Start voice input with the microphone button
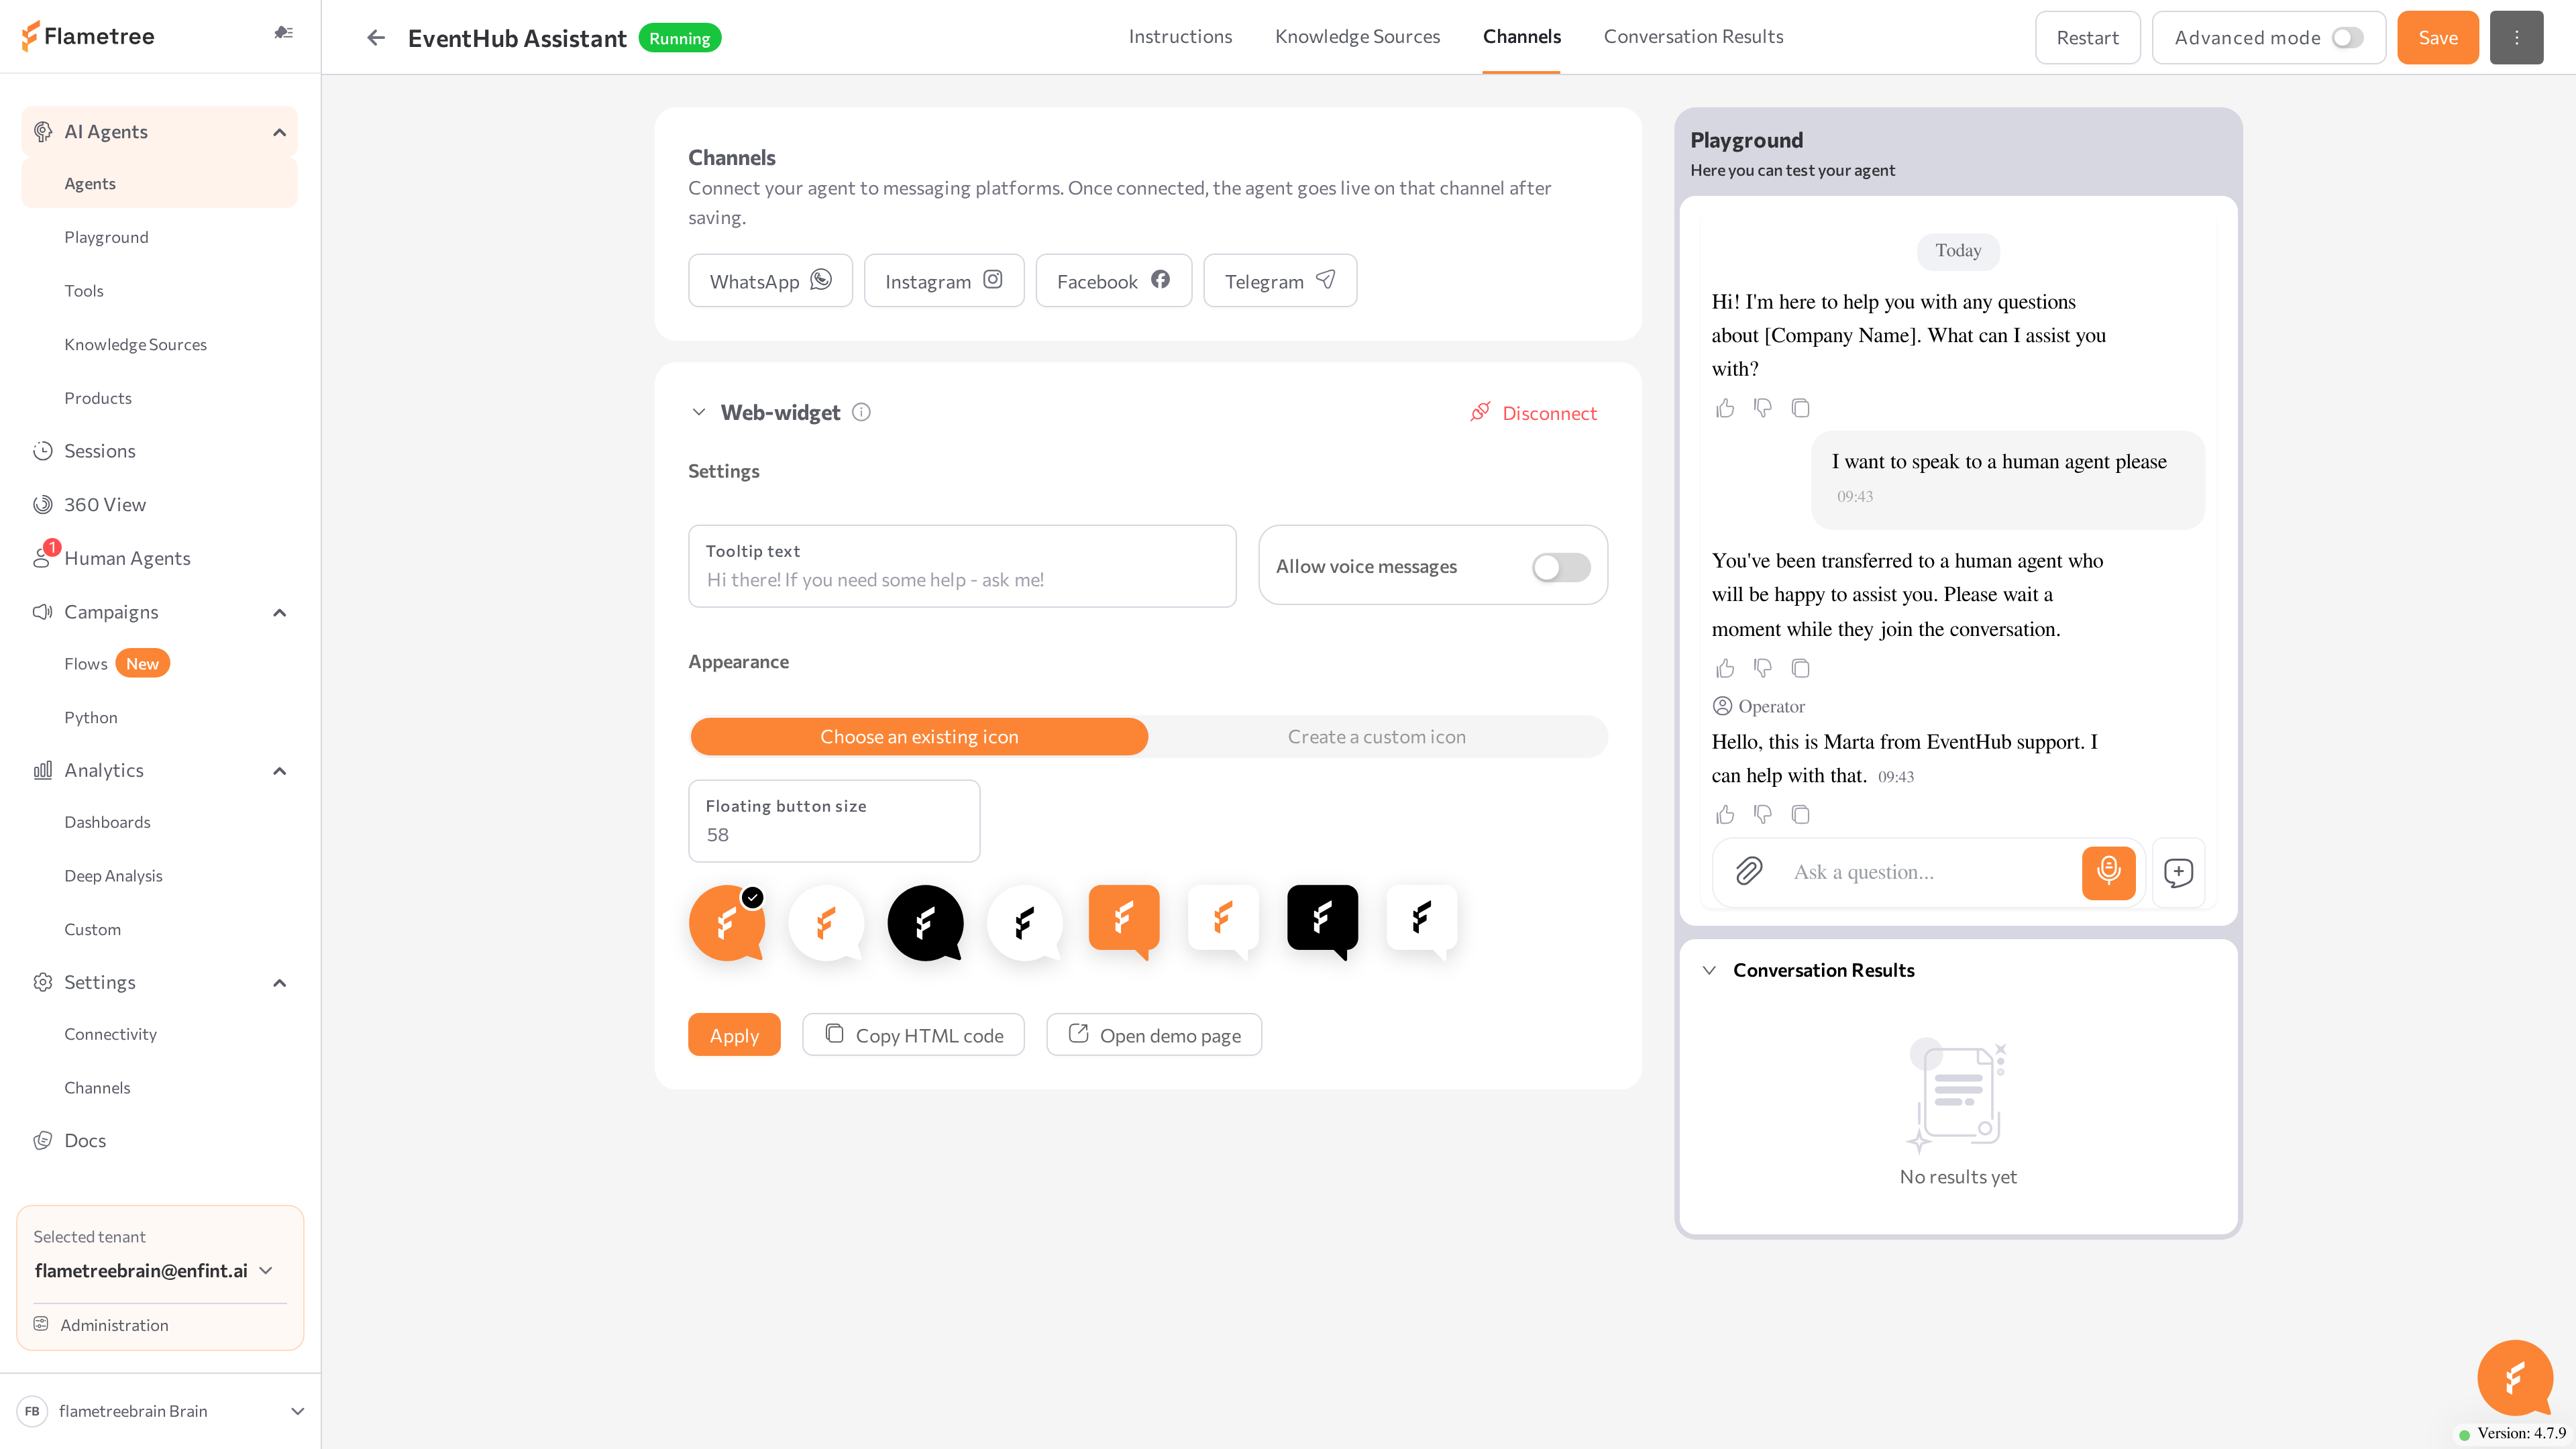2576x1449 pixels. pos(2108,872)
